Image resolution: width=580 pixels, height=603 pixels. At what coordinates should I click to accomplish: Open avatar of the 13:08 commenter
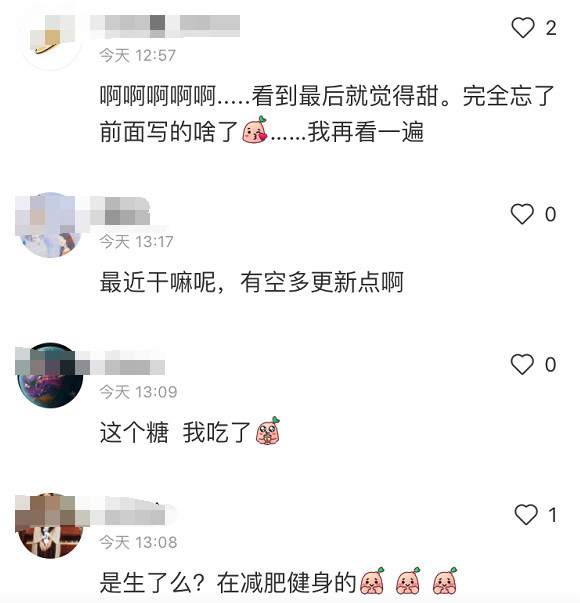coord(50,526)
